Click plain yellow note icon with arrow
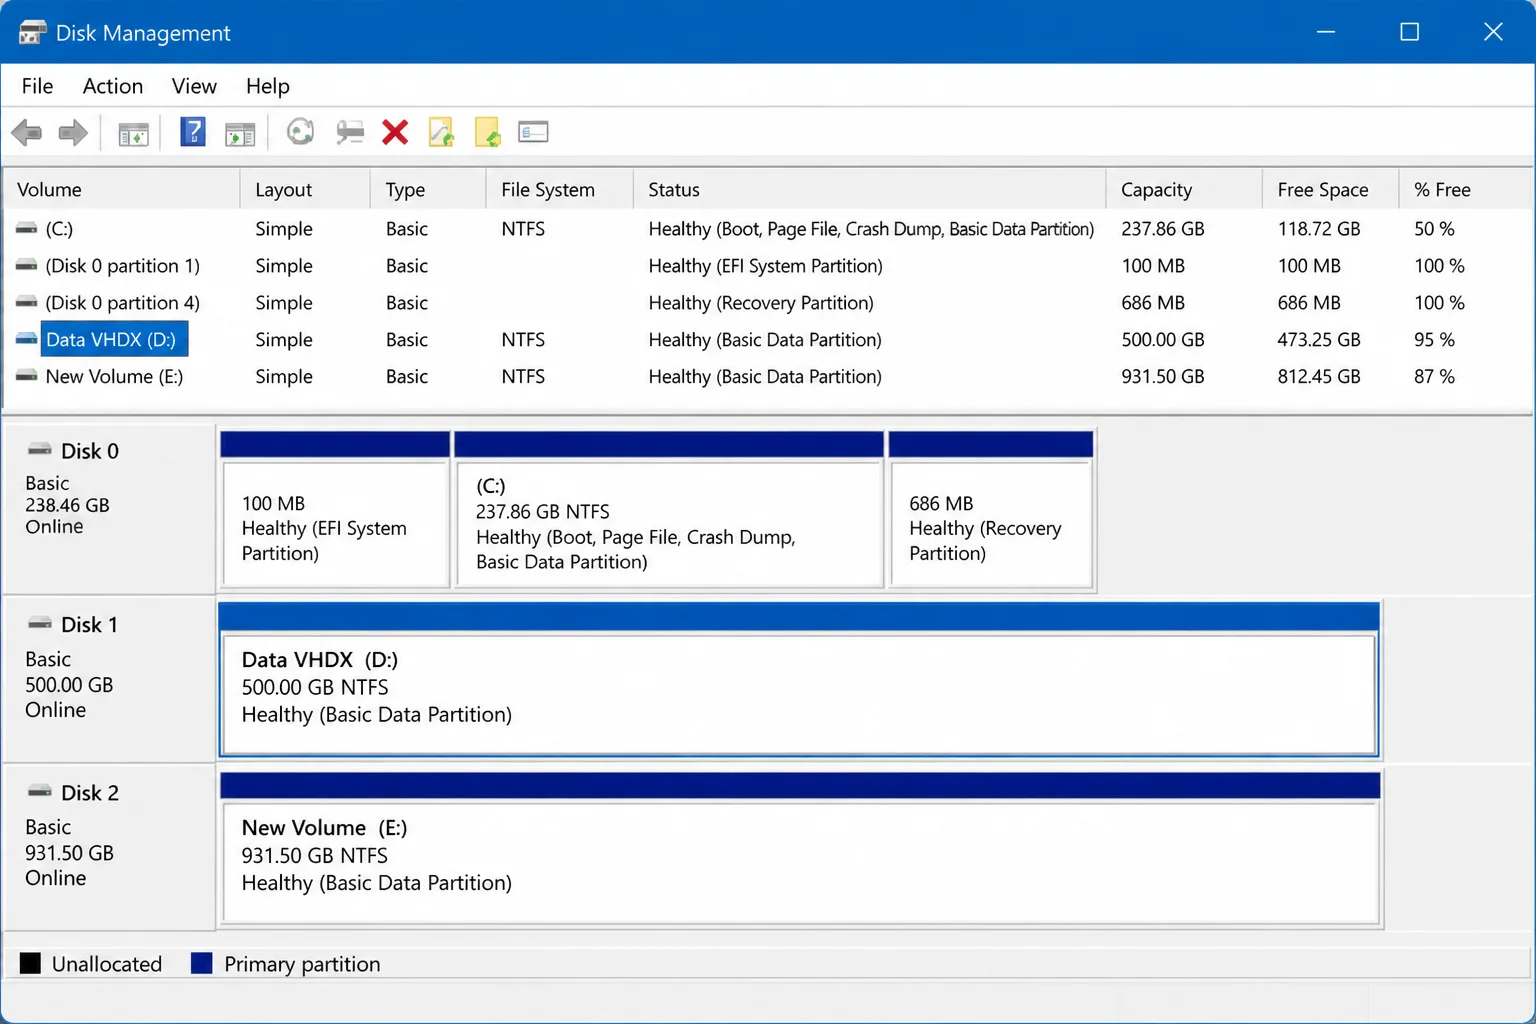The image size is (1536, 1024). (487, 132)
